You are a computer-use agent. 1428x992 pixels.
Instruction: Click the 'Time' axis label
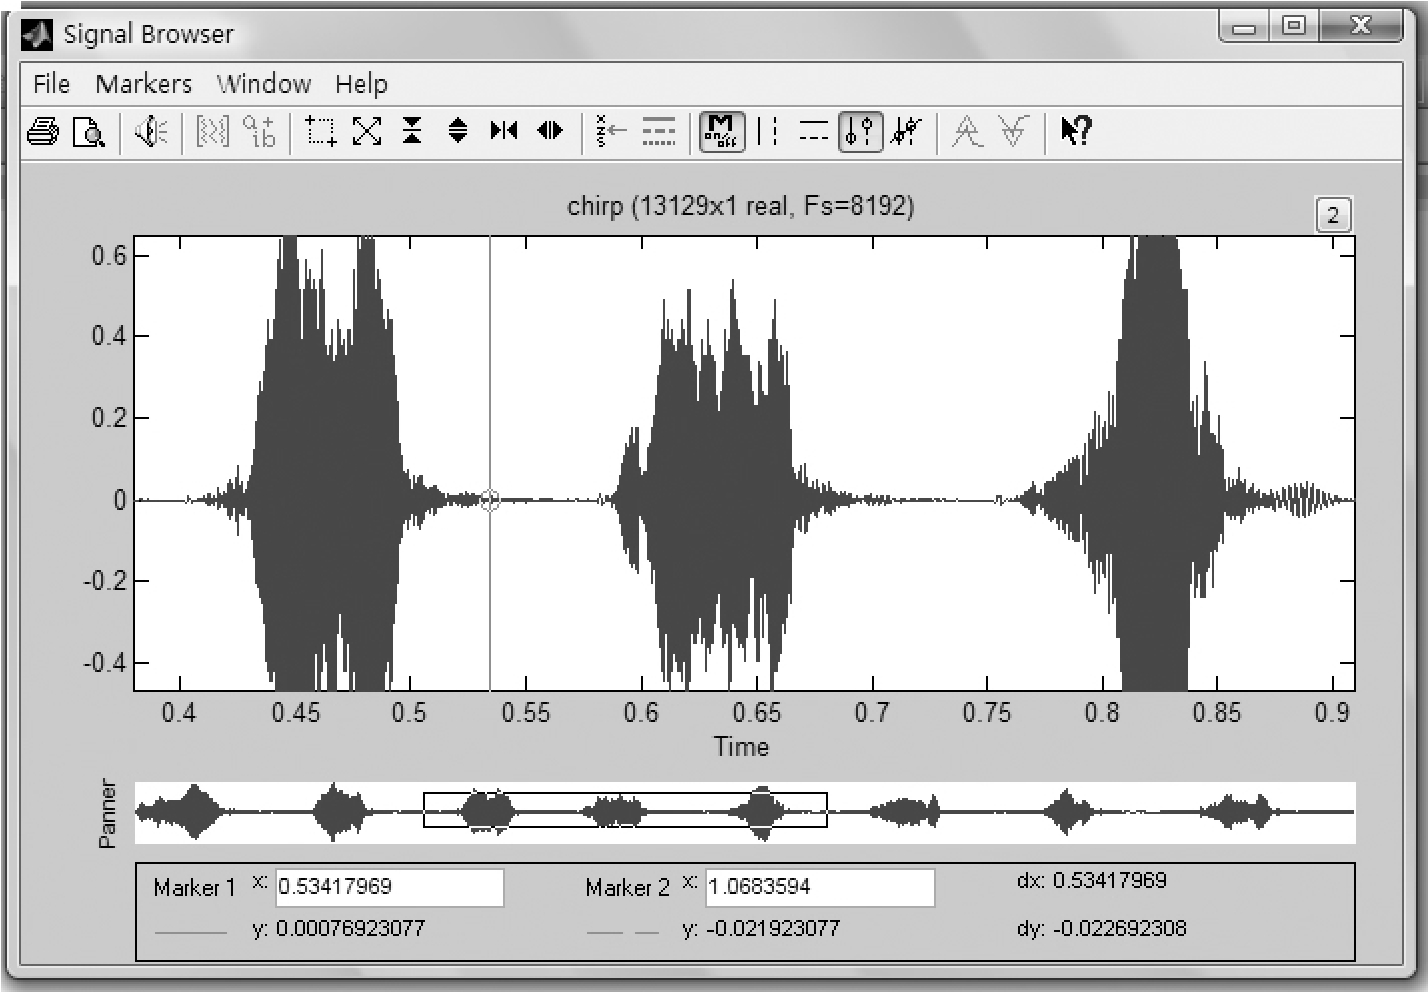tap(741, 747)
